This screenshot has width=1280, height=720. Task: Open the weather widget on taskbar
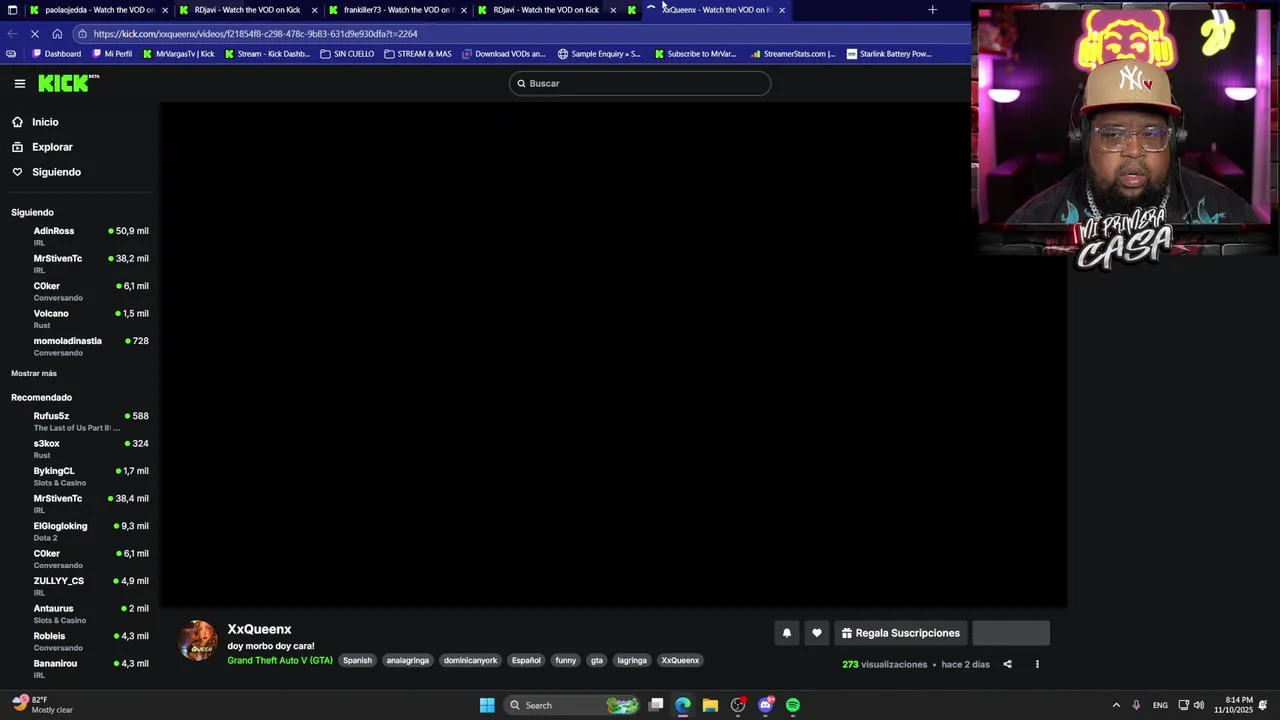42,705
